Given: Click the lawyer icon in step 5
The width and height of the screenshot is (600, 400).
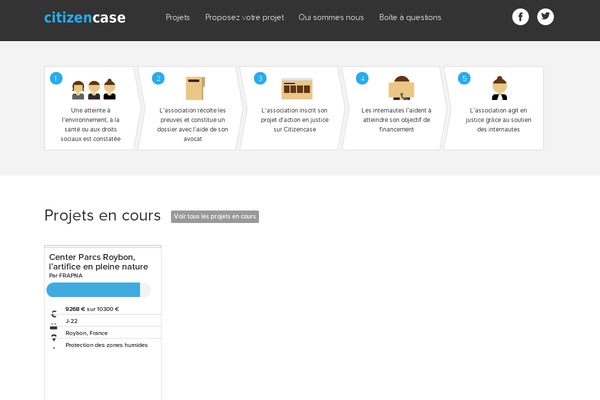Looking at the screenshot, I should click(499, 88).
